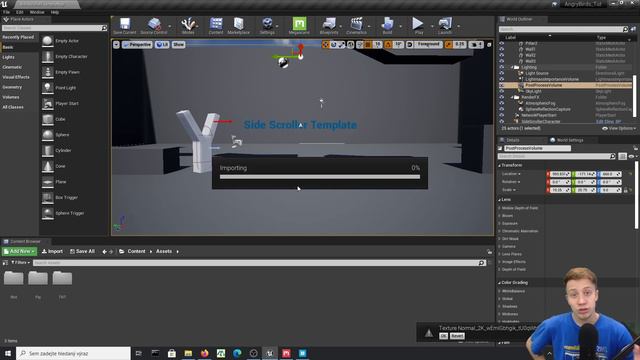
Task: Start Play in editor
Action: pyautogui.click(x=418, y=25)
